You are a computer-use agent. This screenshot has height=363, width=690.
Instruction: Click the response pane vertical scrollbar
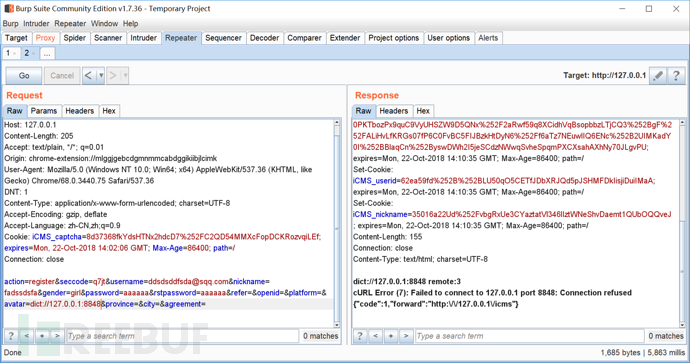tap(683, 224)
